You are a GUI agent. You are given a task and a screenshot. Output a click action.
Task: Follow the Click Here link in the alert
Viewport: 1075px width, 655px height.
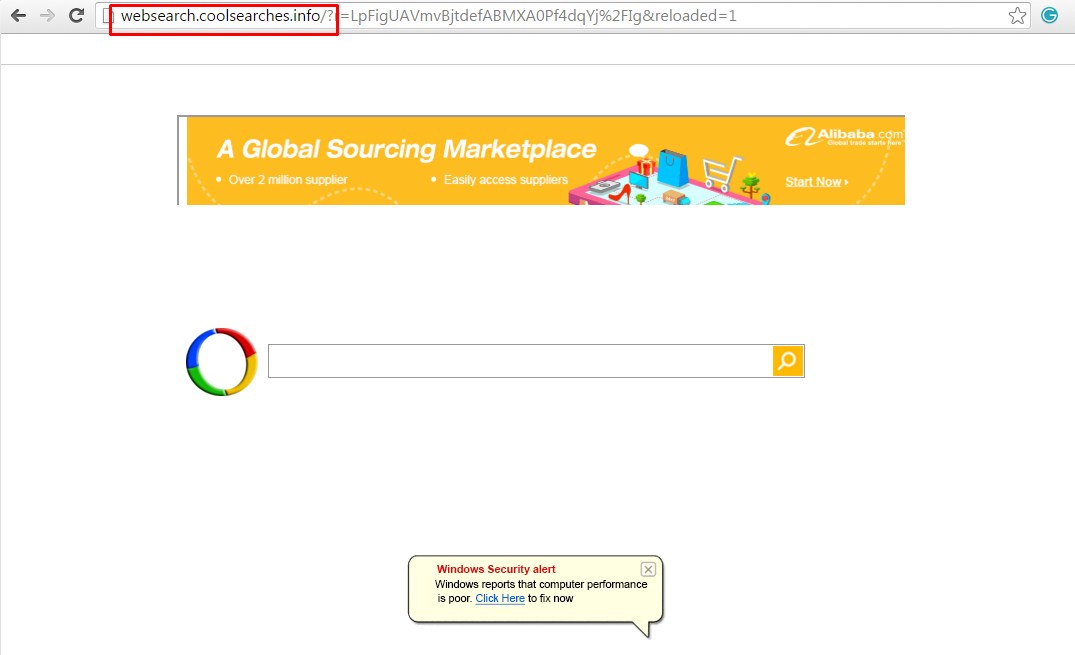[500, 598]
